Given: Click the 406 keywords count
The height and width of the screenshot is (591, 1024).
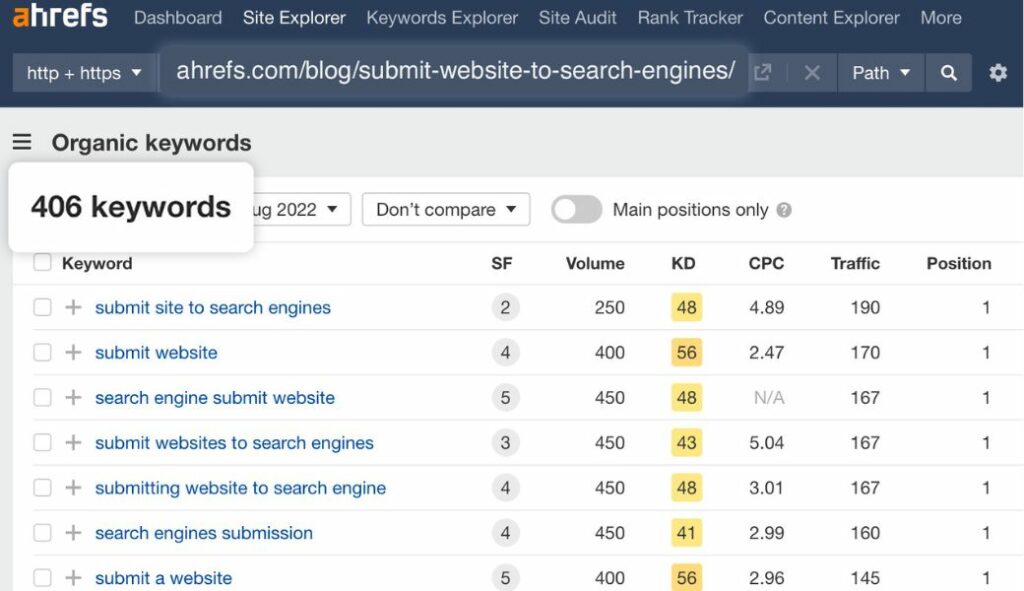Looking at the screenshot, I should 131,206.
